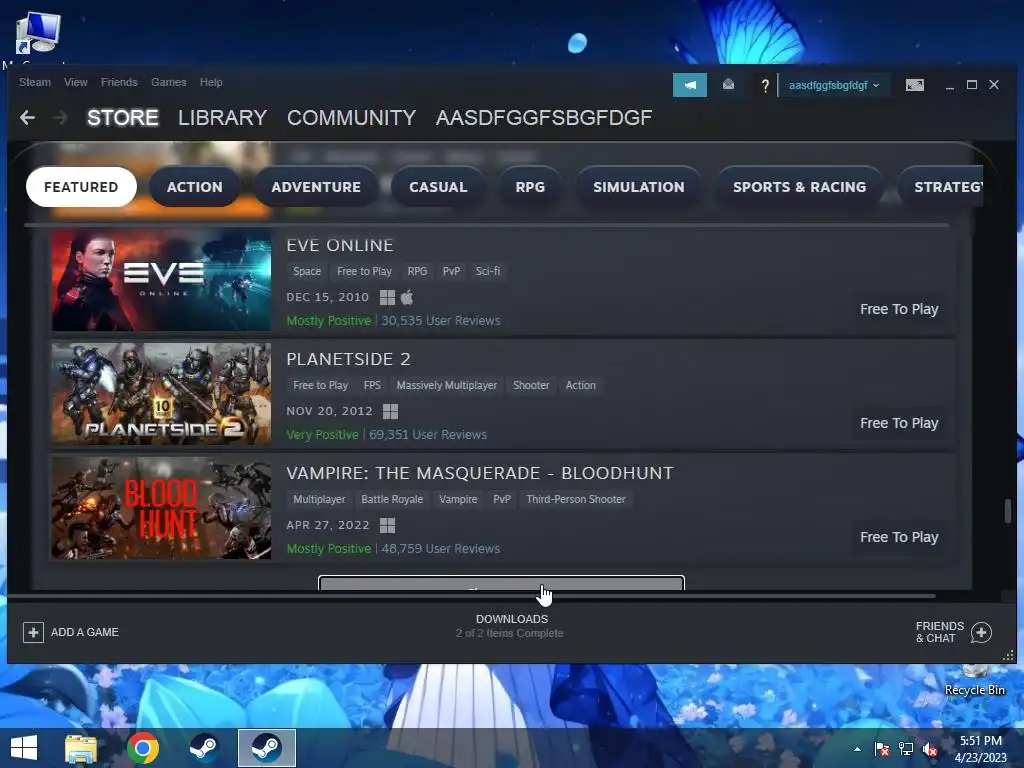
Task: Click Free To Play on Bloodhunt row
Action: coord(899,537)
